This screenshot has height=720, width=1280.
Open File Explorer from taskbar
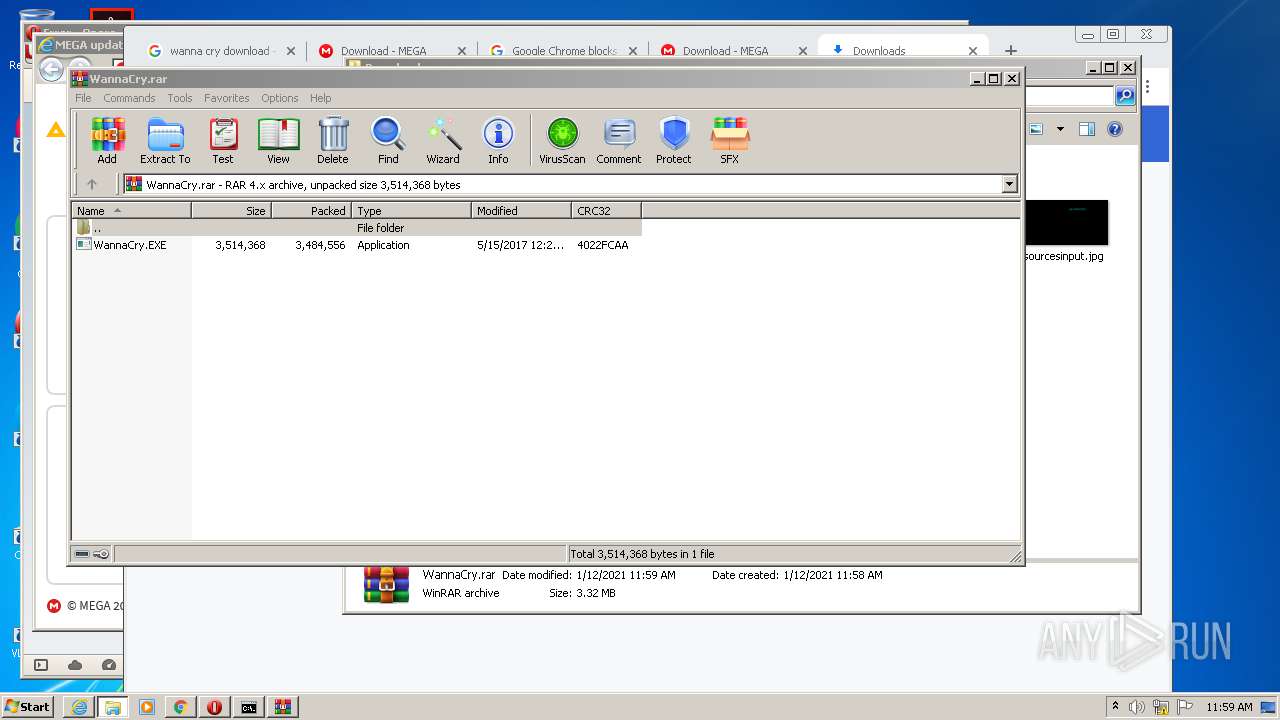pos(113,707)
